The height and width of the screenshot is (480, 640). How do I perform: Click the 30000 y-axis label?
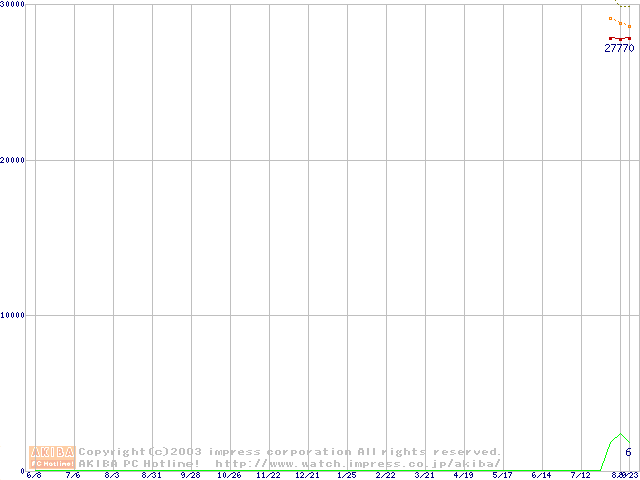click(13, 5)
